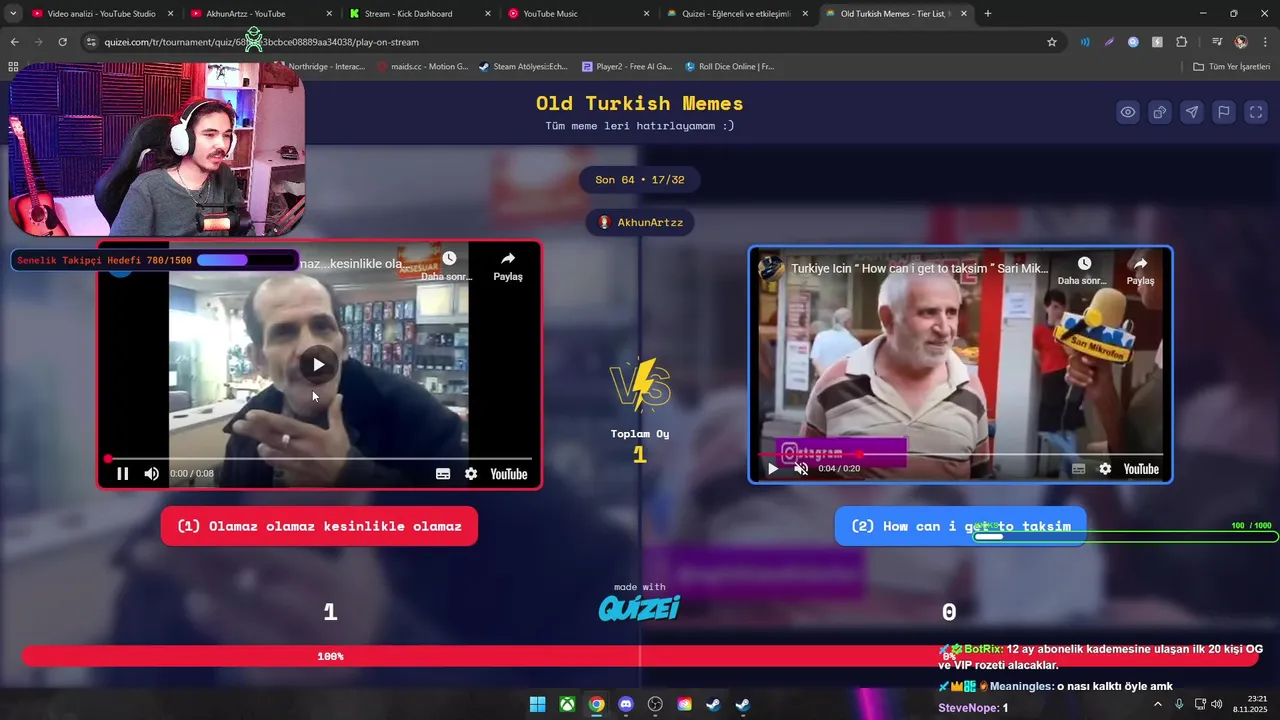Switch to YouTube Music tab

(x=578, y=14)
